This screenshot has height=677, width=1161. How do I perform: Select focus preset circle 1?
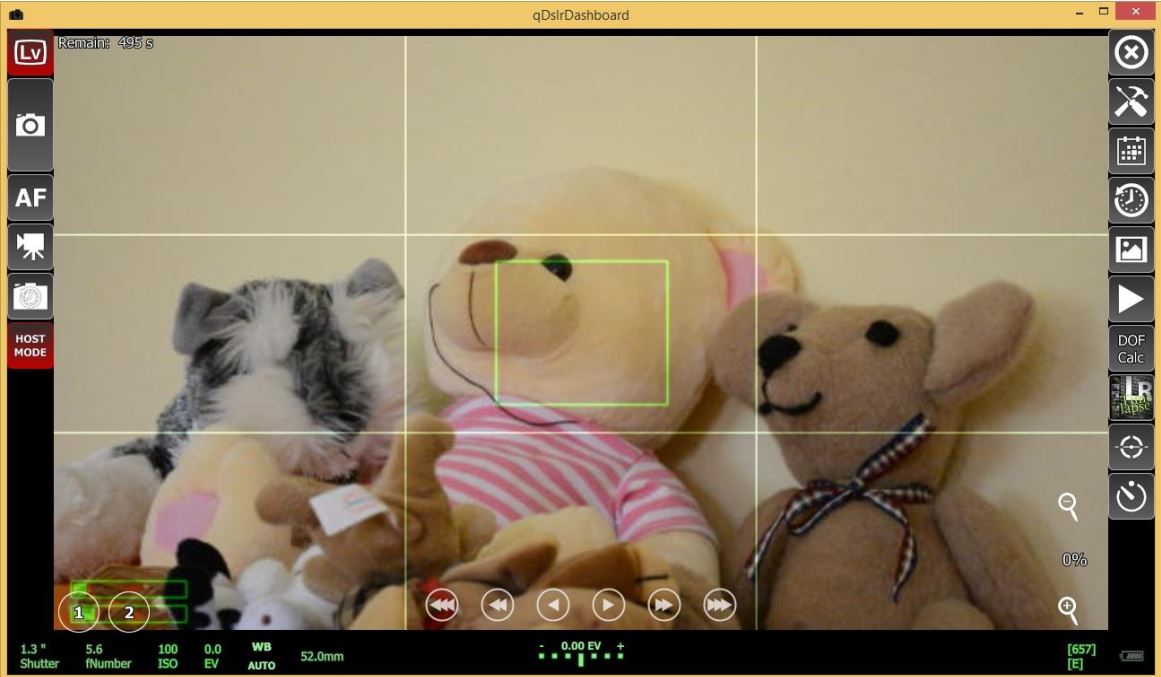79,611
